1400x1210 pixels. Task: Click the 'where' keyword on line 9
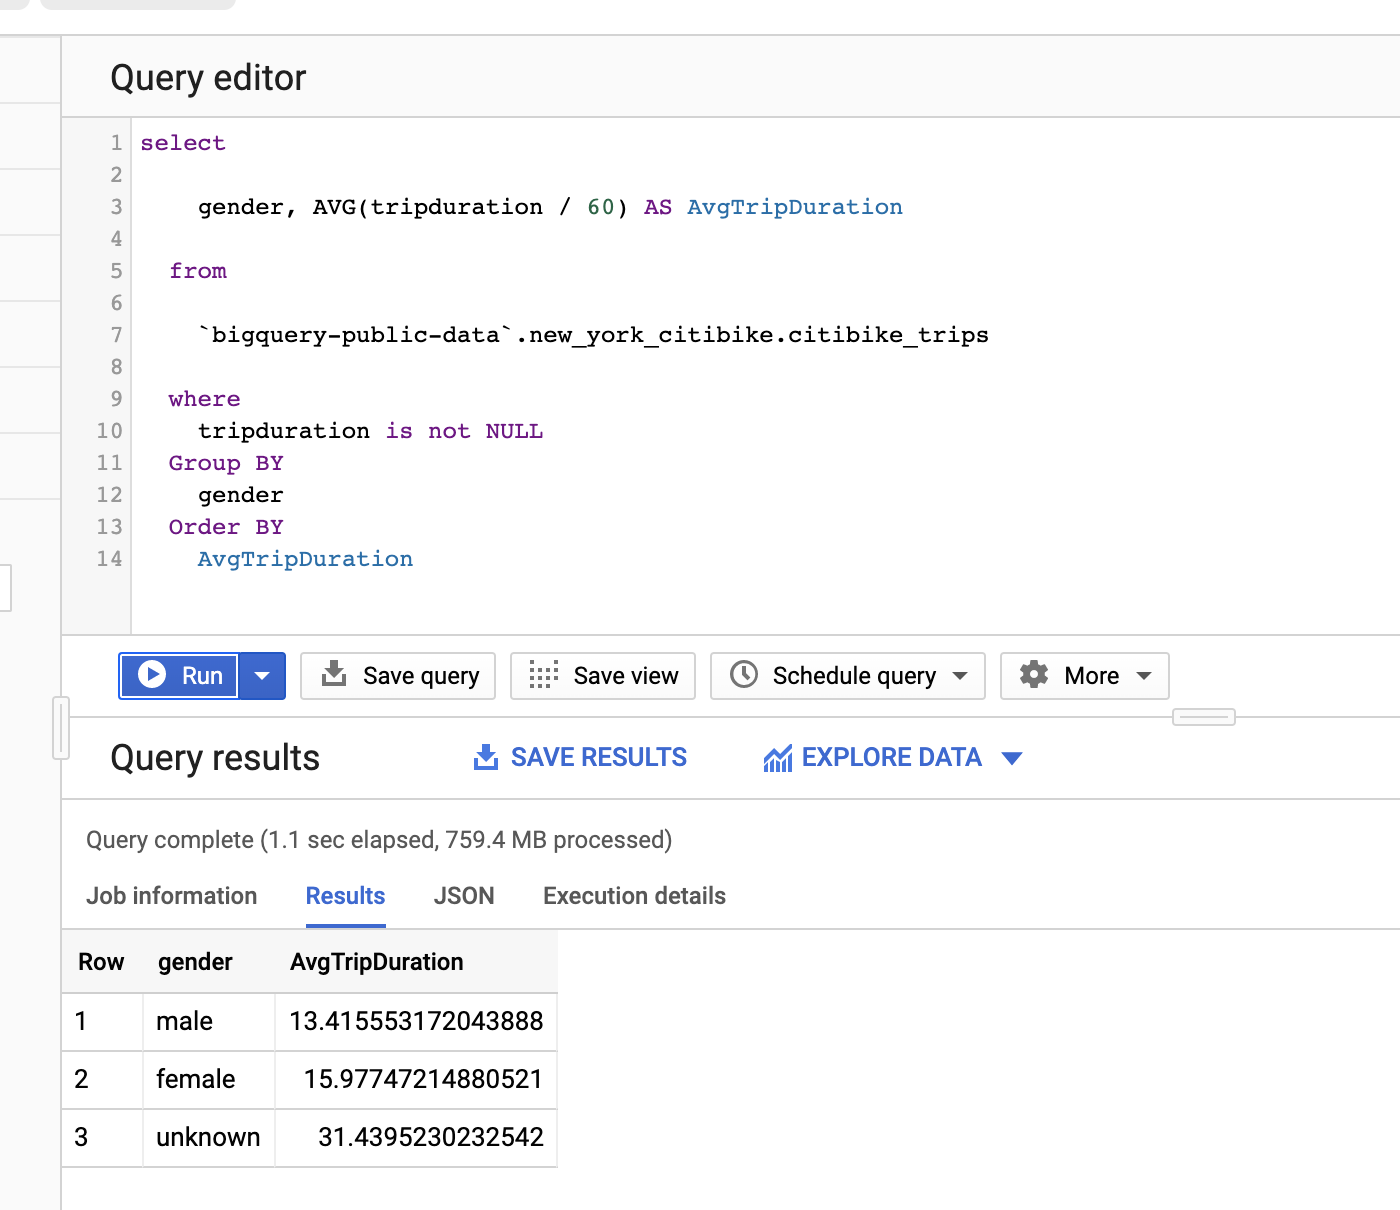[205, 399]
